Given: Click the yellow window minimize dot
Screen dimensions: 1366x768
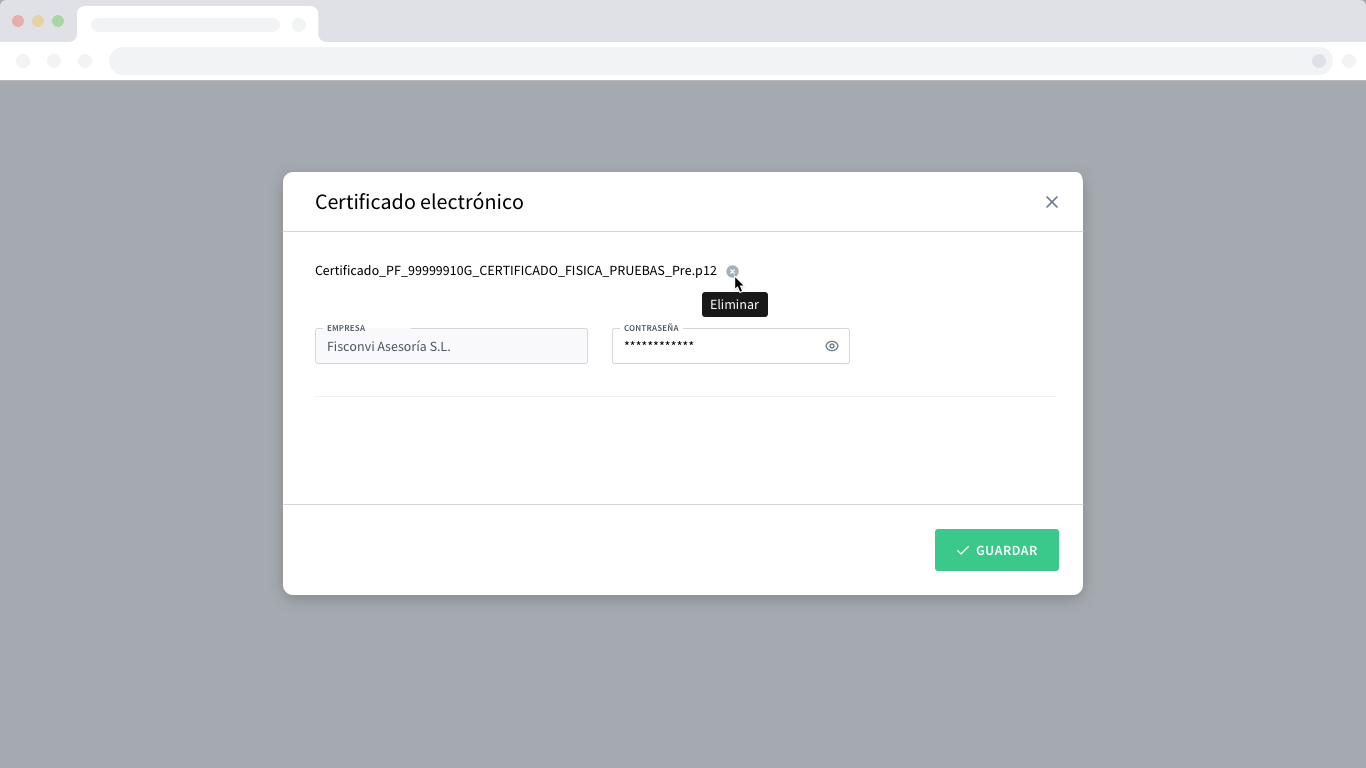Looking at the screenshot, I should click(38, 21).
